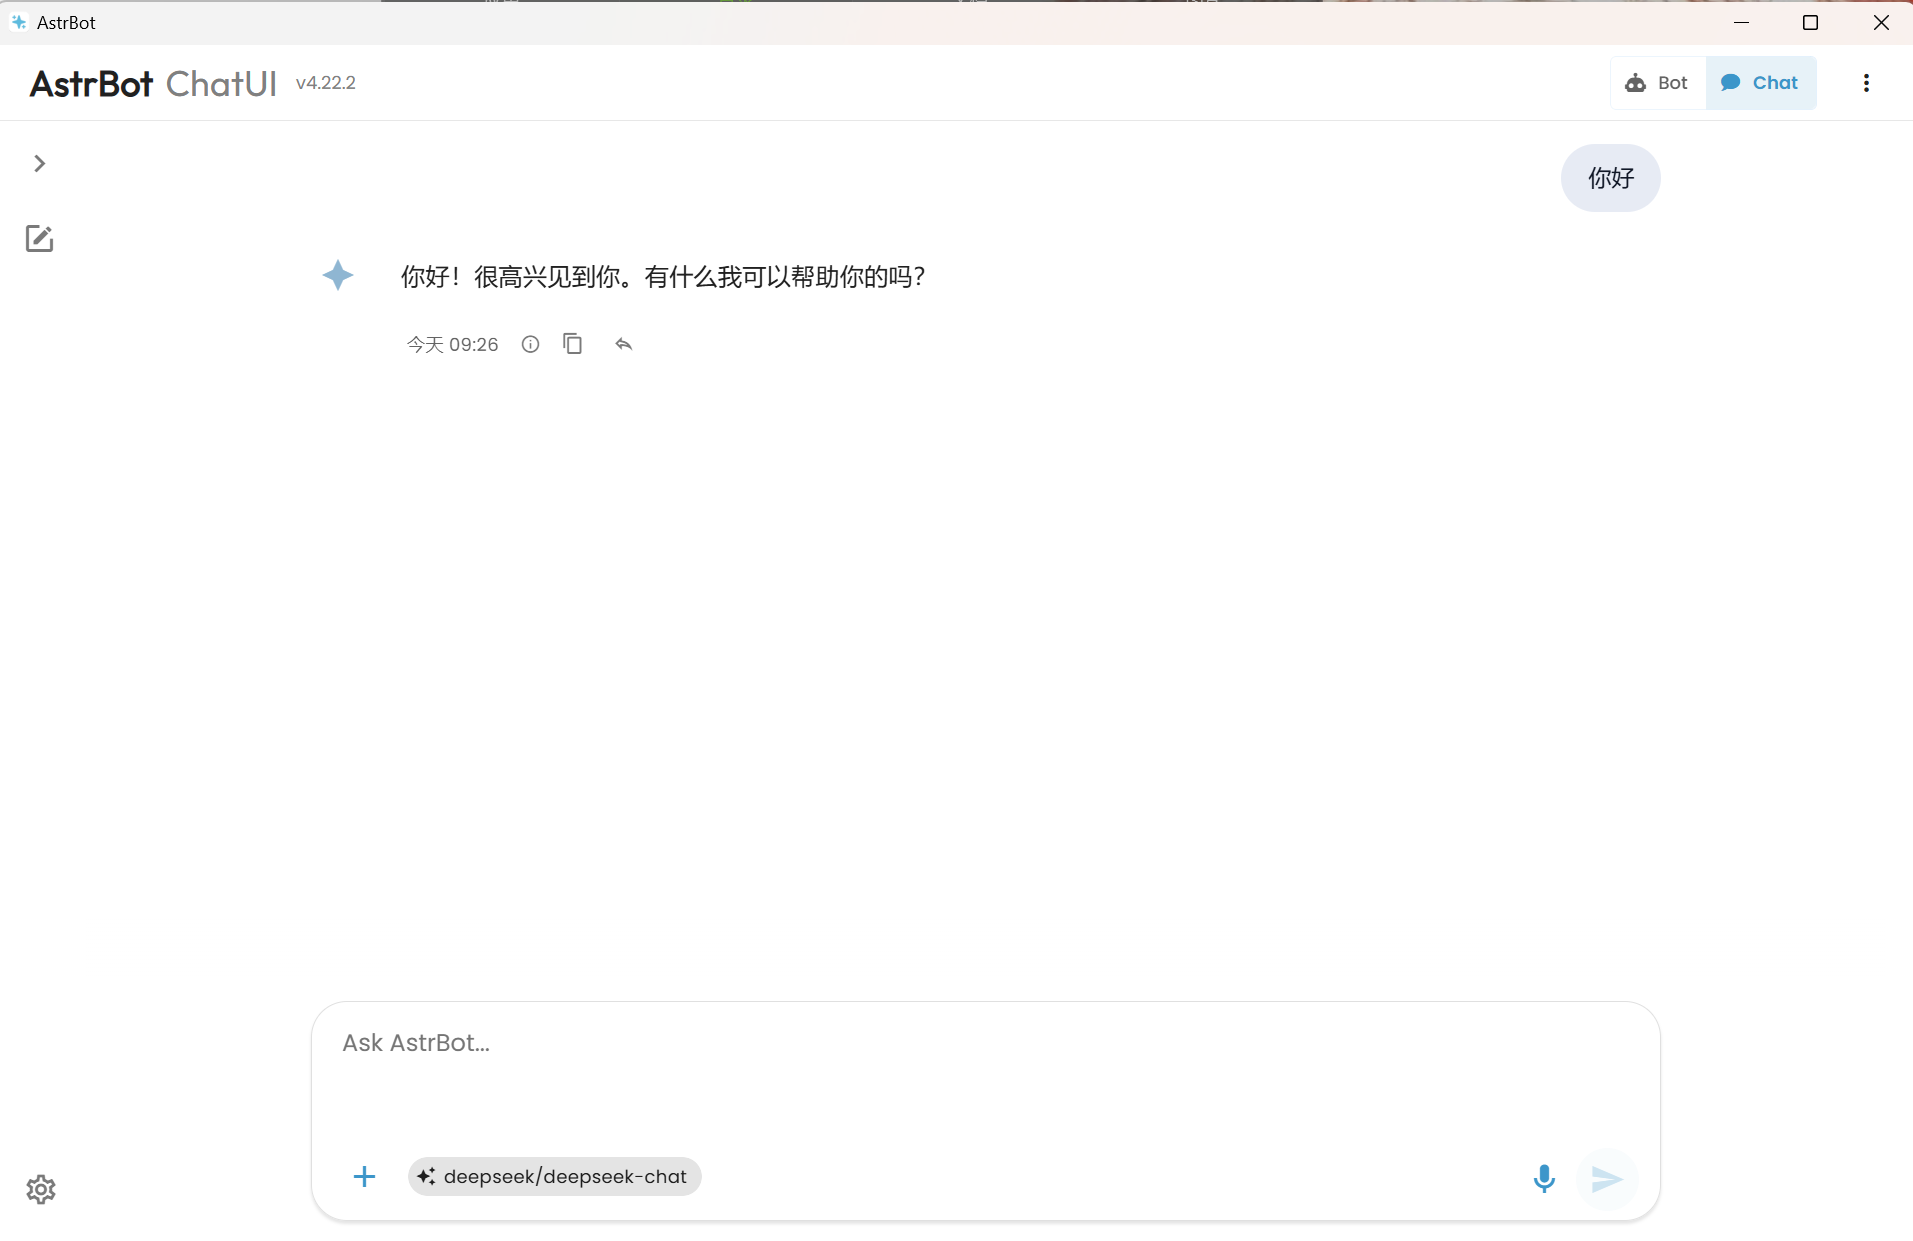The image size is (1913, 1241).
Task: Start voice input with the microphone icon
Action: click(x=1544, y=1179)
